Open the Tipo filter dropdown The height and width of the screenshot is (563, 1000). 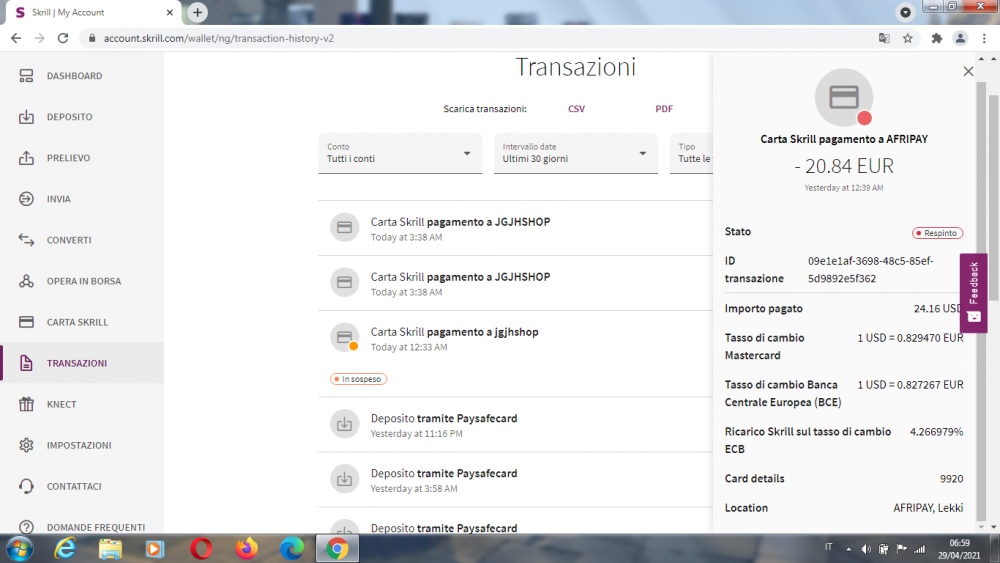[692, 153]
